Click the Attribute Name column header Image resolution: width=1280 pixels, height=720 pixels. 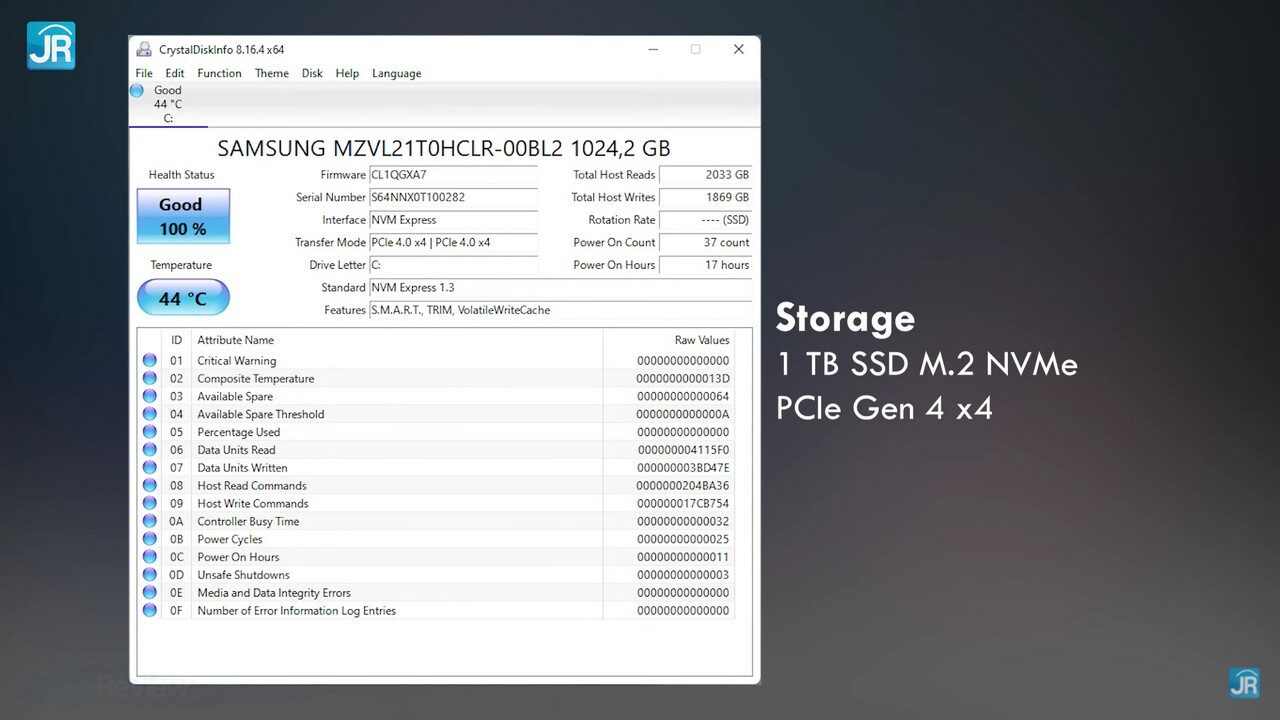[235, 340]
